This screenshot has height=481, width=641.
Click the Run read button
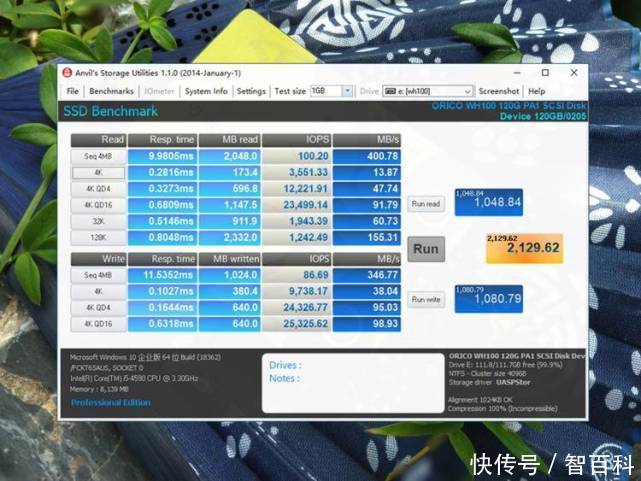click(426, 204)
